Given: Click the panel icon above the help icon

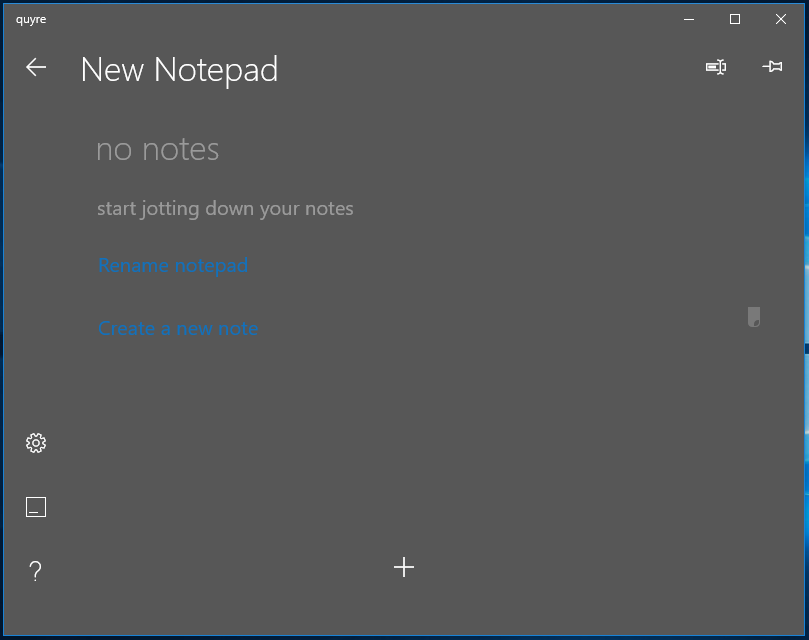Looking at the screenshot, I should [x=36, y=507].
